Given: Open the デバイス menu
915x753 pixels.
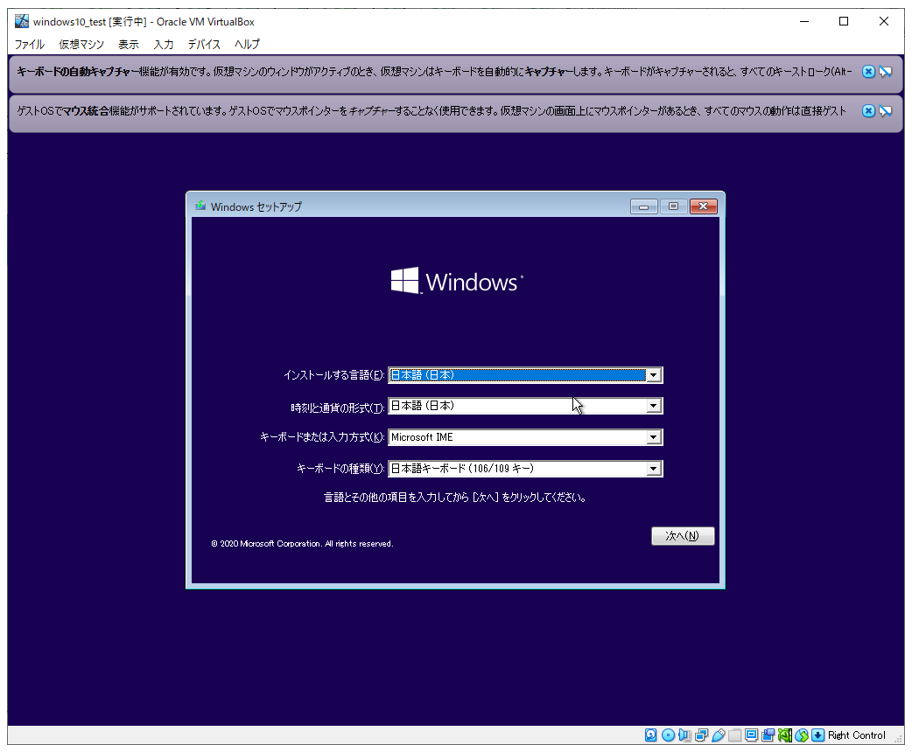Looking at the screenshot, I should tap(204, 44).
